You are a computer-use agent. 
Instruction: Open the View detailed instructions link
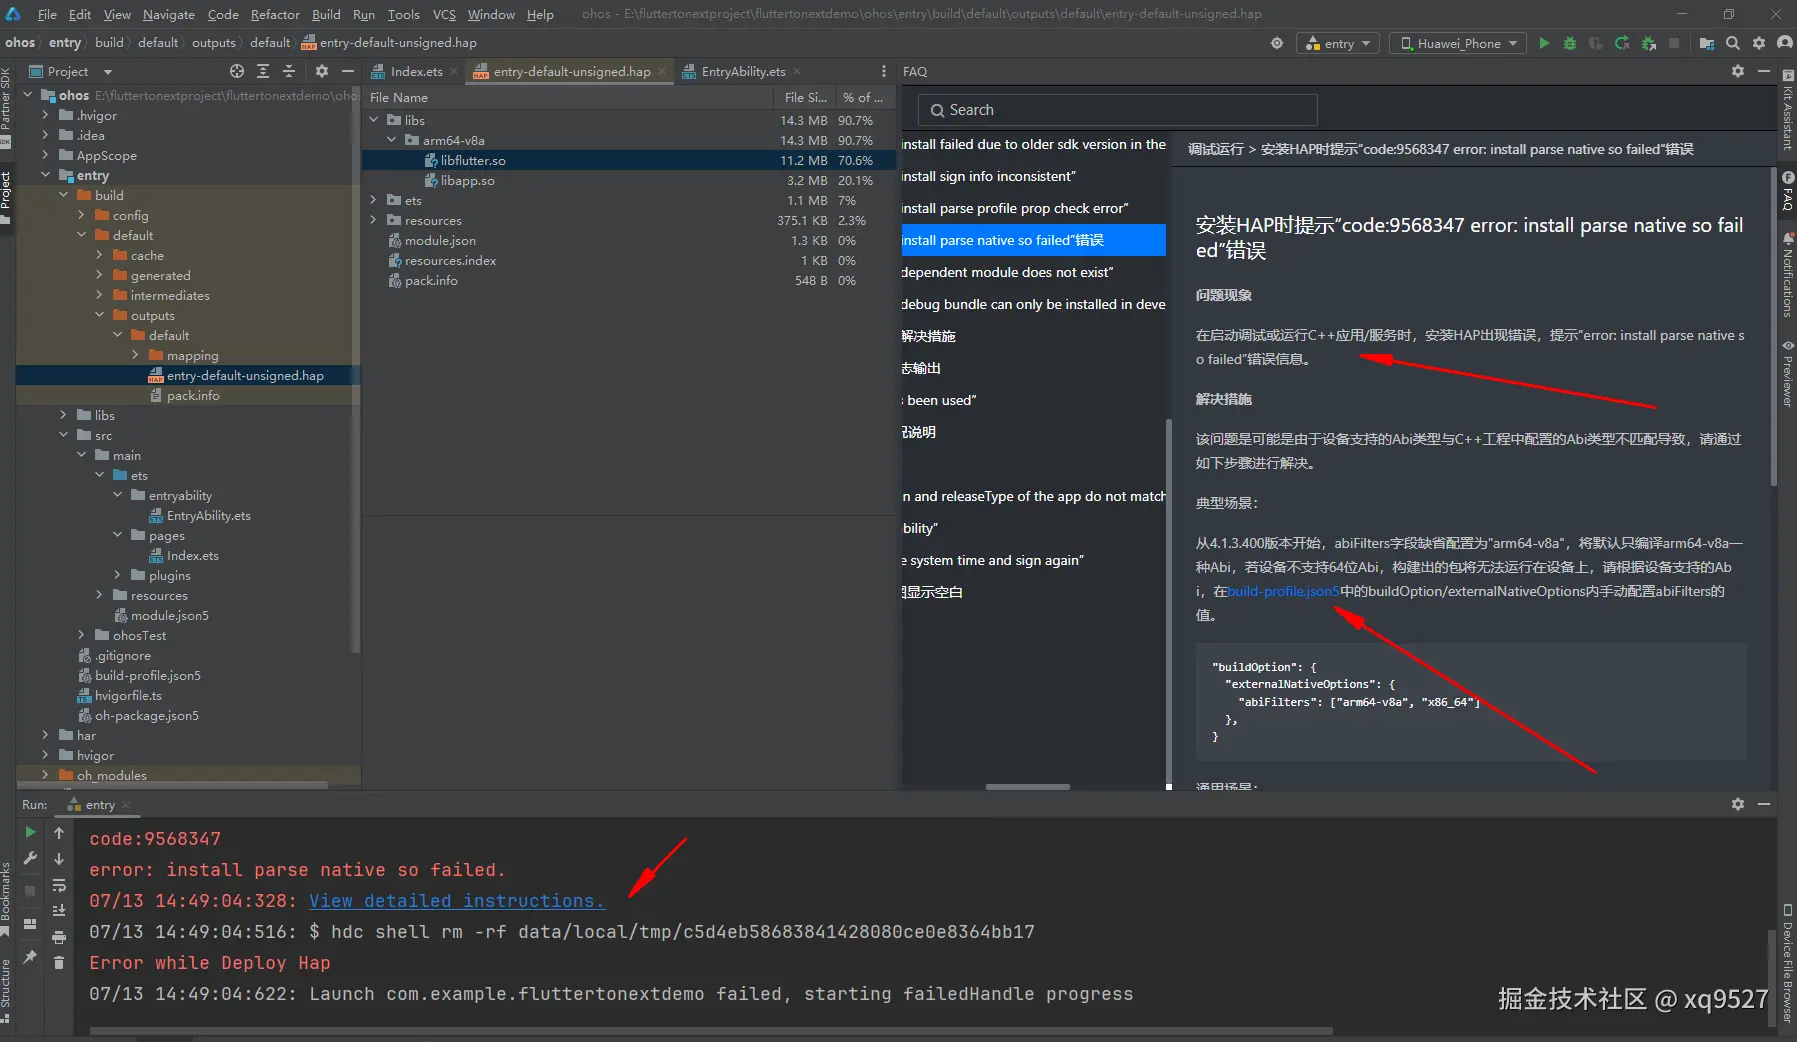coord(457,901)
